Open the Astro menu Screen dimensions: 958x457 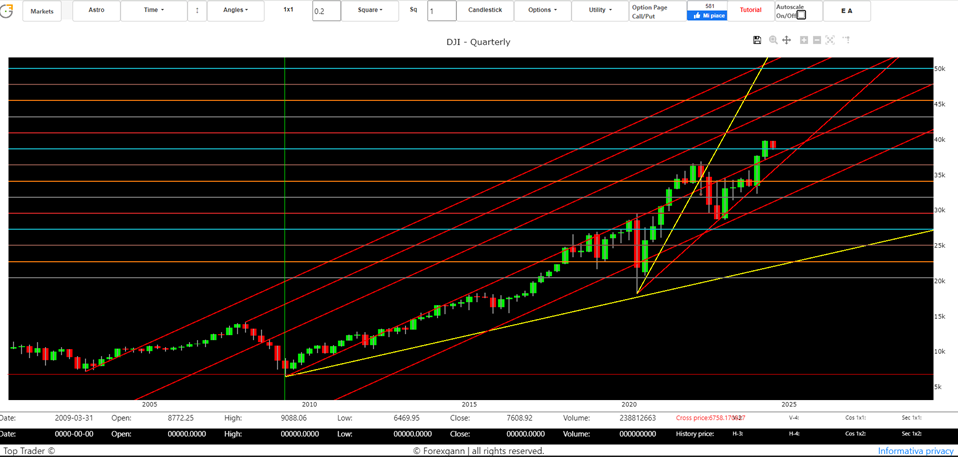pyautogui.click(x=96, y=11)
